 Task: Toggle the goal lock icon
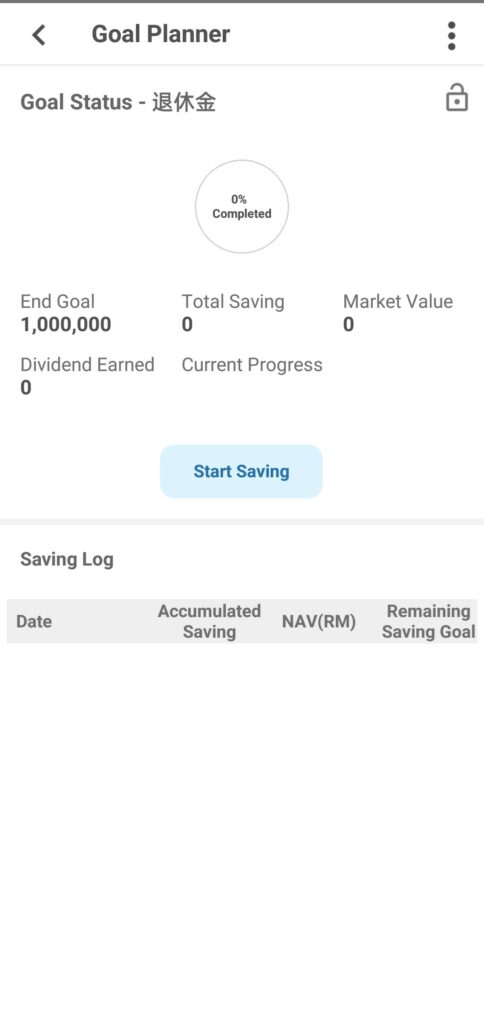pos(457,99)
